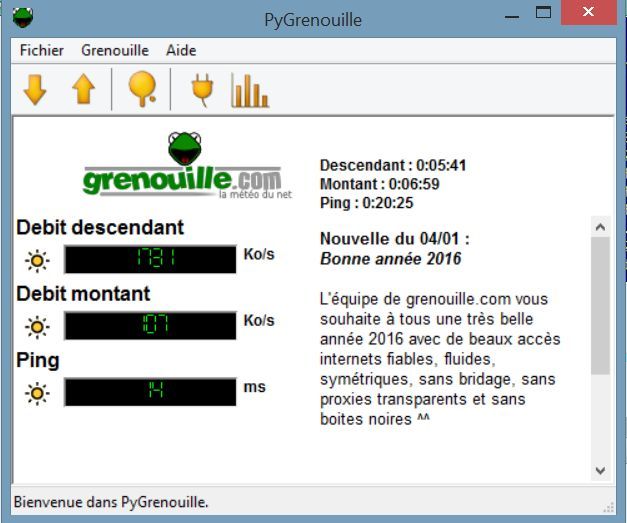Viewport: 627px width, 523px height.
Task: Click the news scrollbar up arrow
Action: click(x=600, y=227)
